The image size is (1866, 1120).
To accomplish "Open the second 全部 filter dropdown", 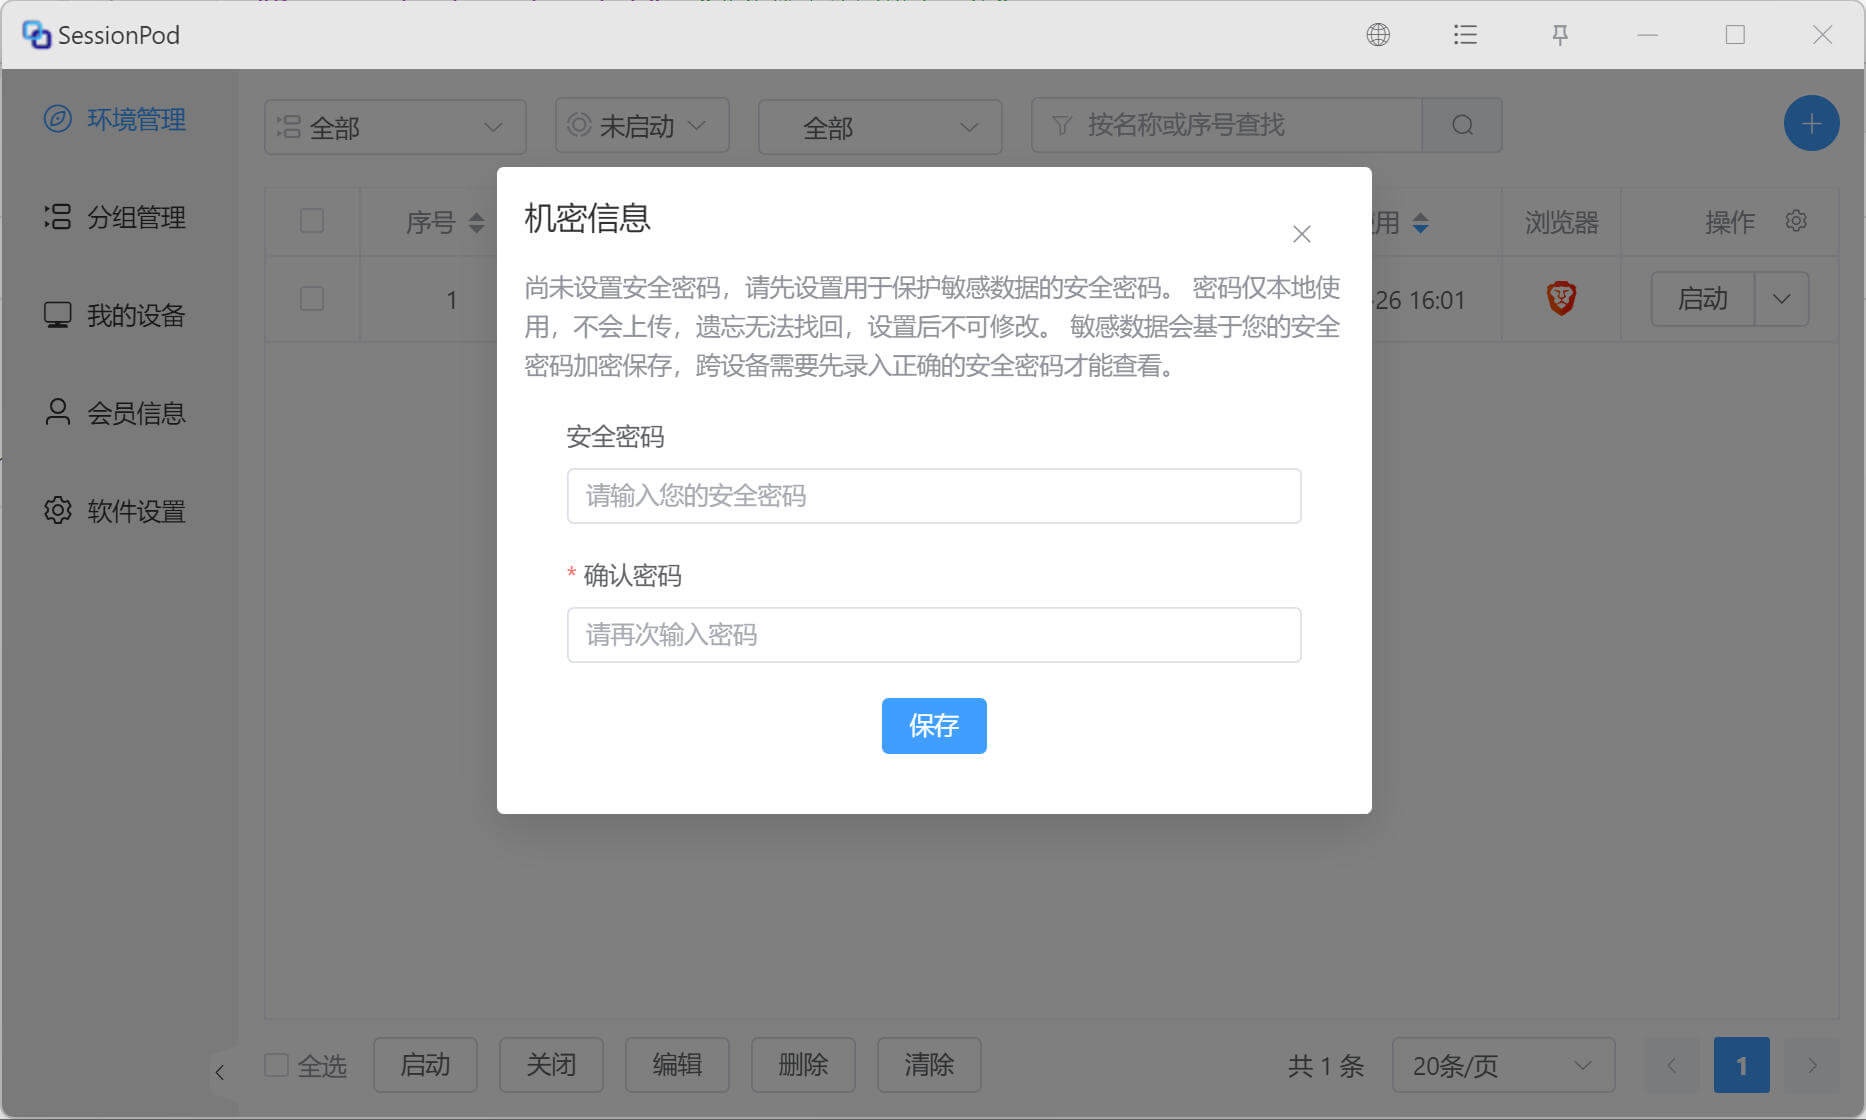I will 880,127.
